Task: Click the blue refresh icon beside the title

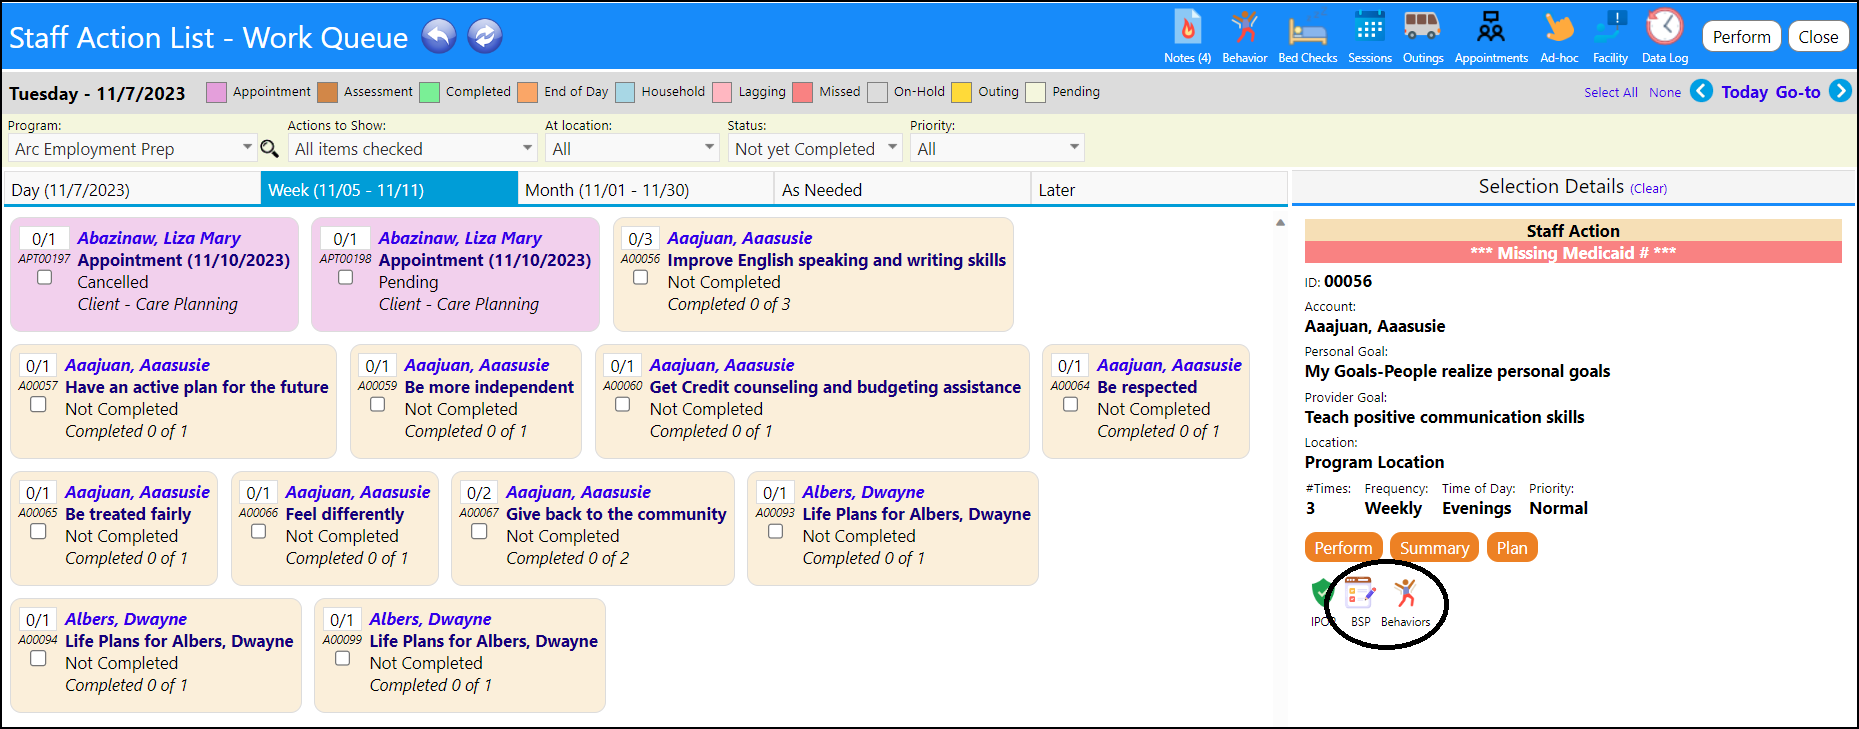Action: [485, 36]
